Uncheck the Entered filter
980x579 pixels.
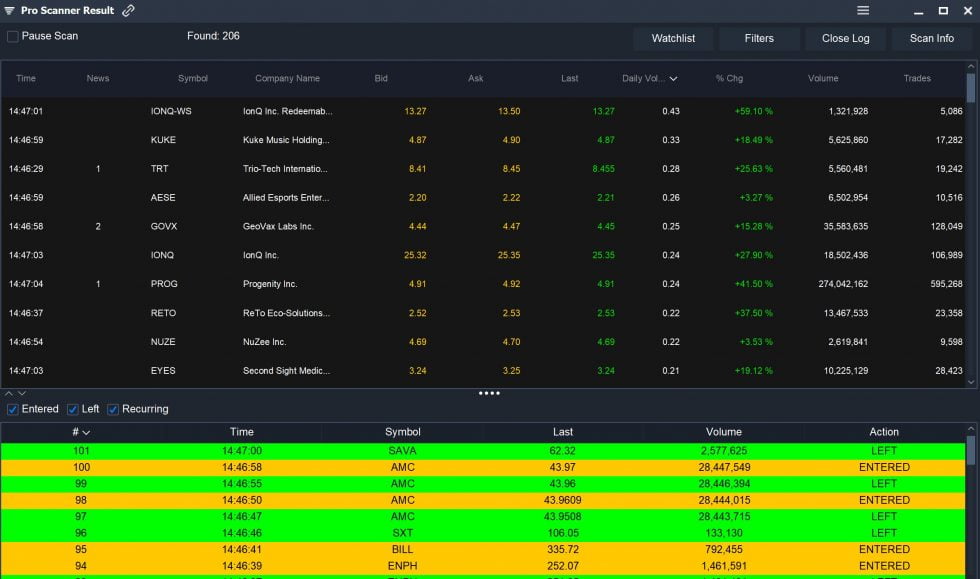[x=13, y=409]
